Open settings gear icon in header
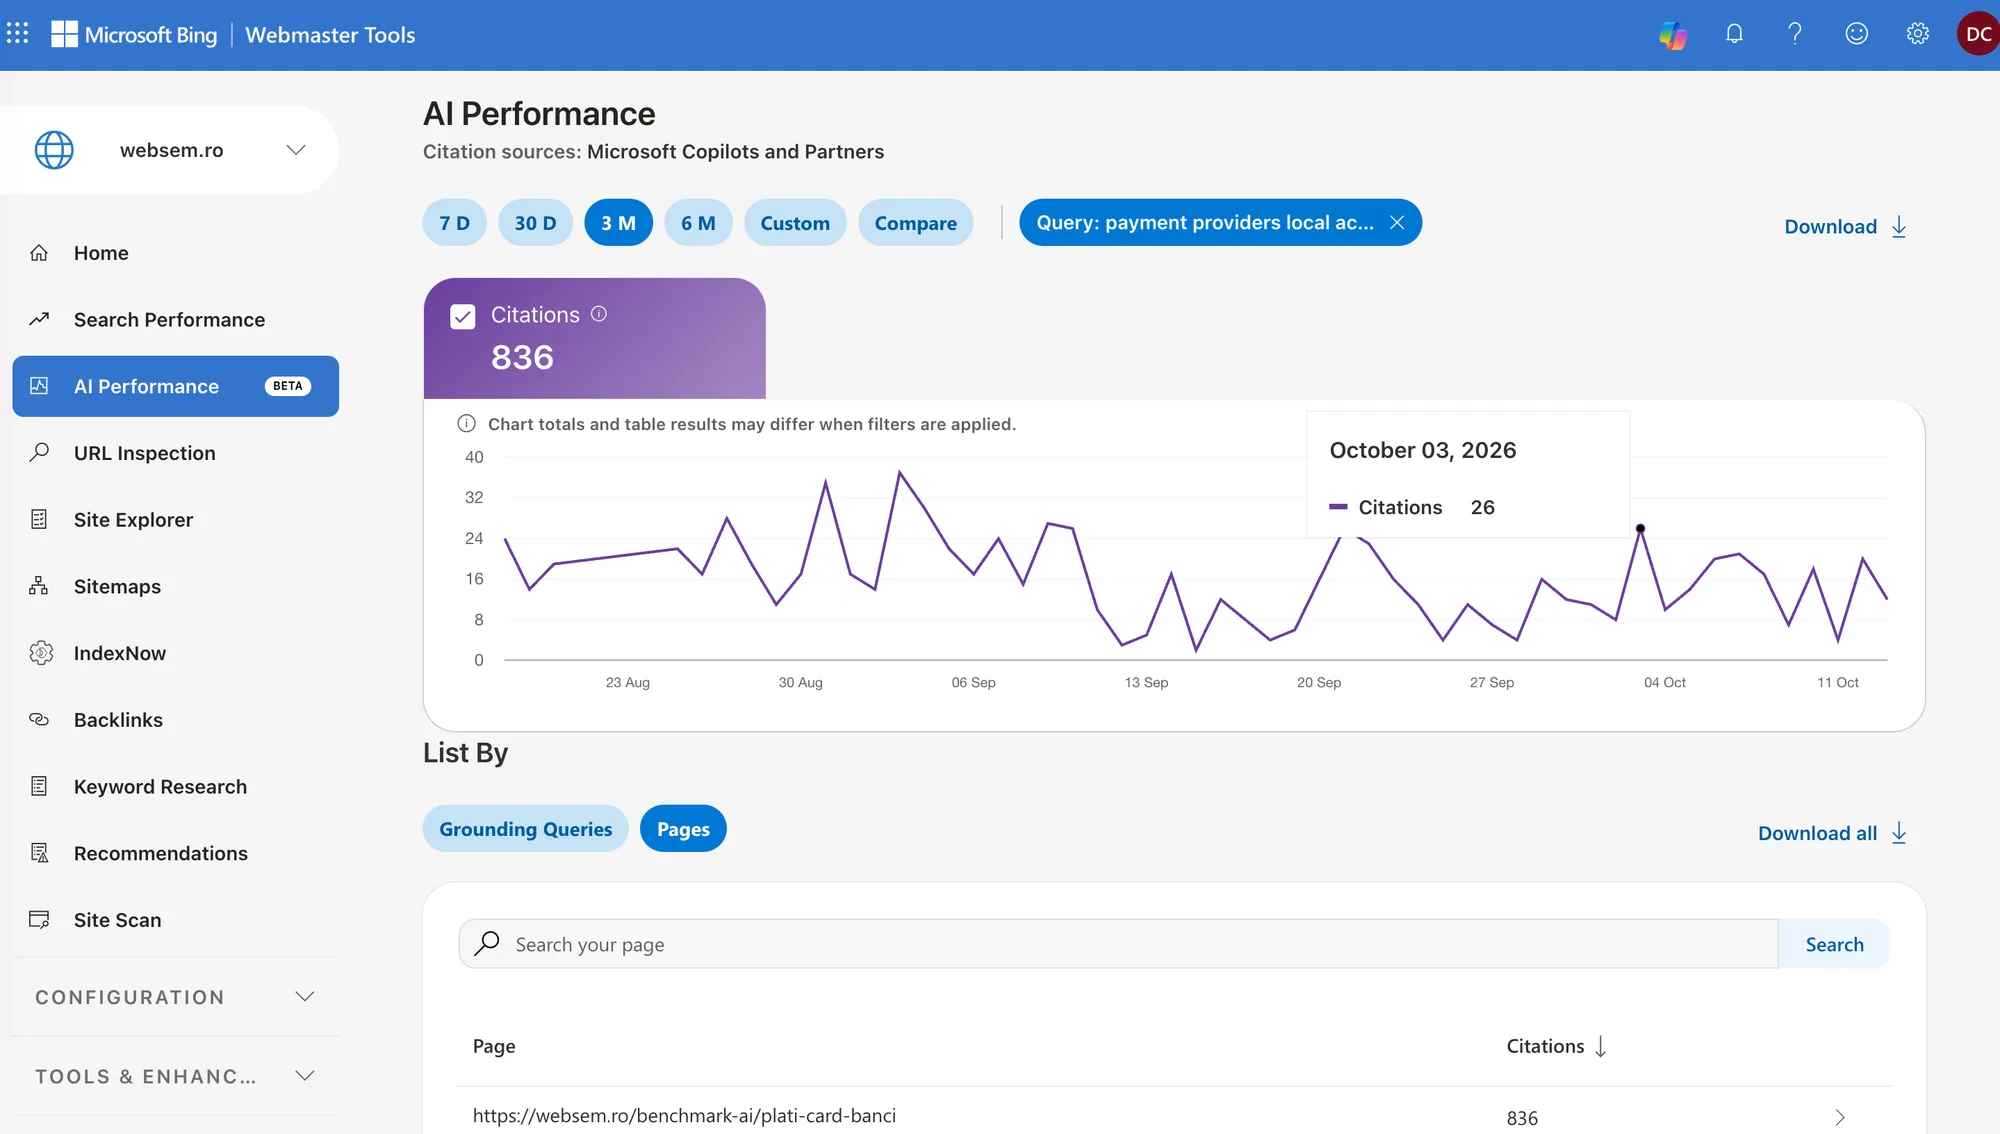This screenshot has width=2000, height=1134. [1917, 34]
